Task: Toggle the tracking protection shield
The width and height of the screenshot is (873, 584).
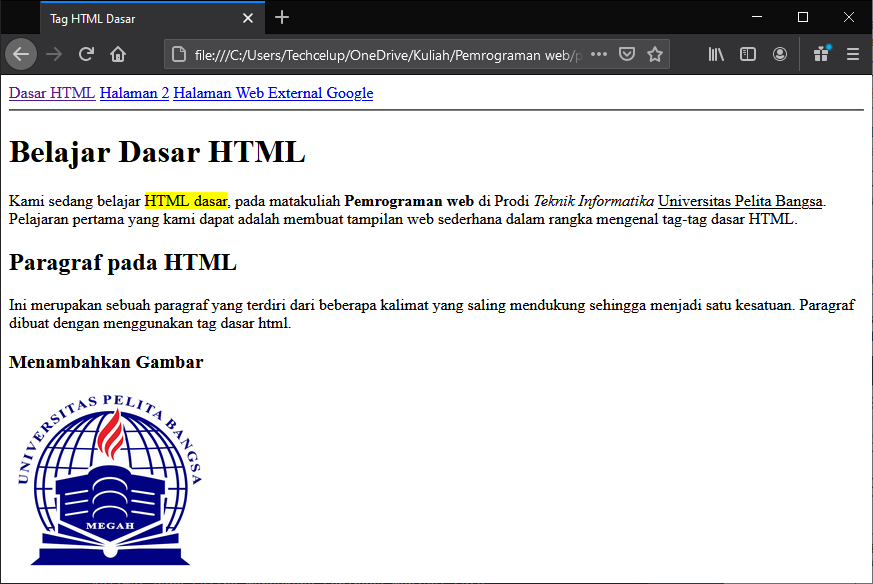Action: coord(626,55)
